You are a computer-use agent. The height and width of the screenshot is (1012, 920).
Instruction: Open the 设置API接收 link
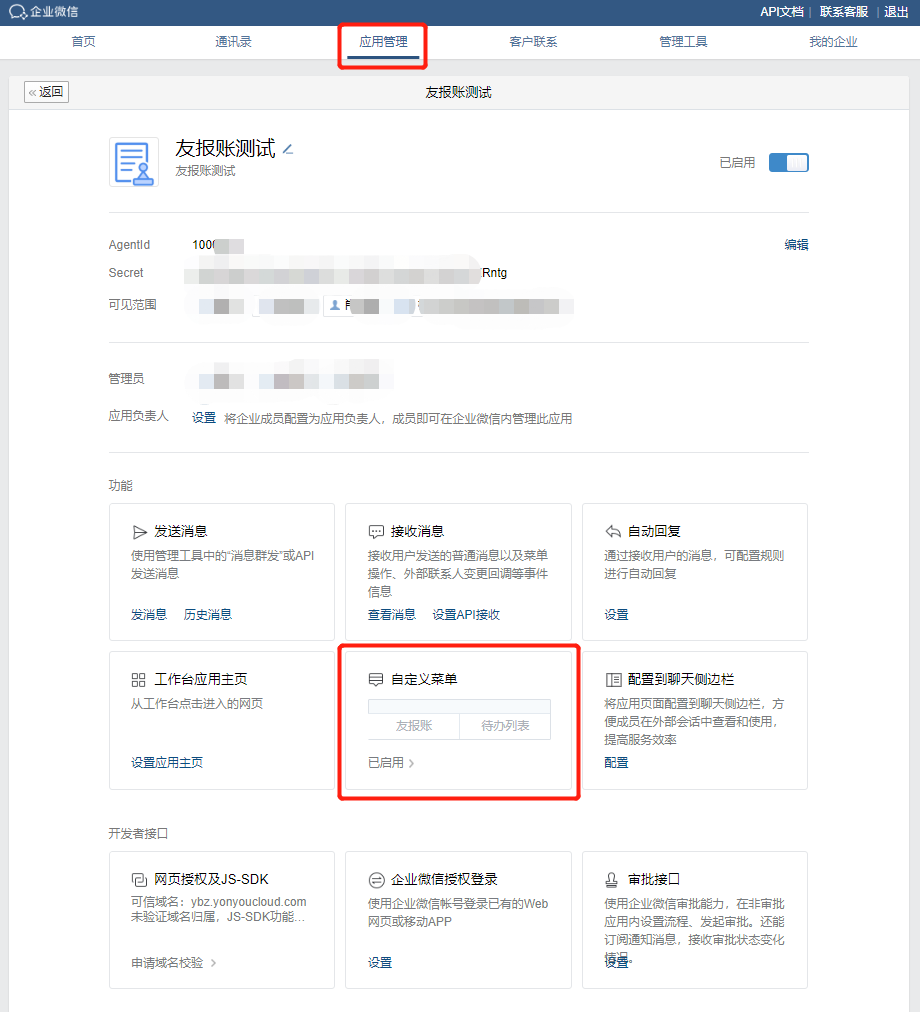(466, 614)
